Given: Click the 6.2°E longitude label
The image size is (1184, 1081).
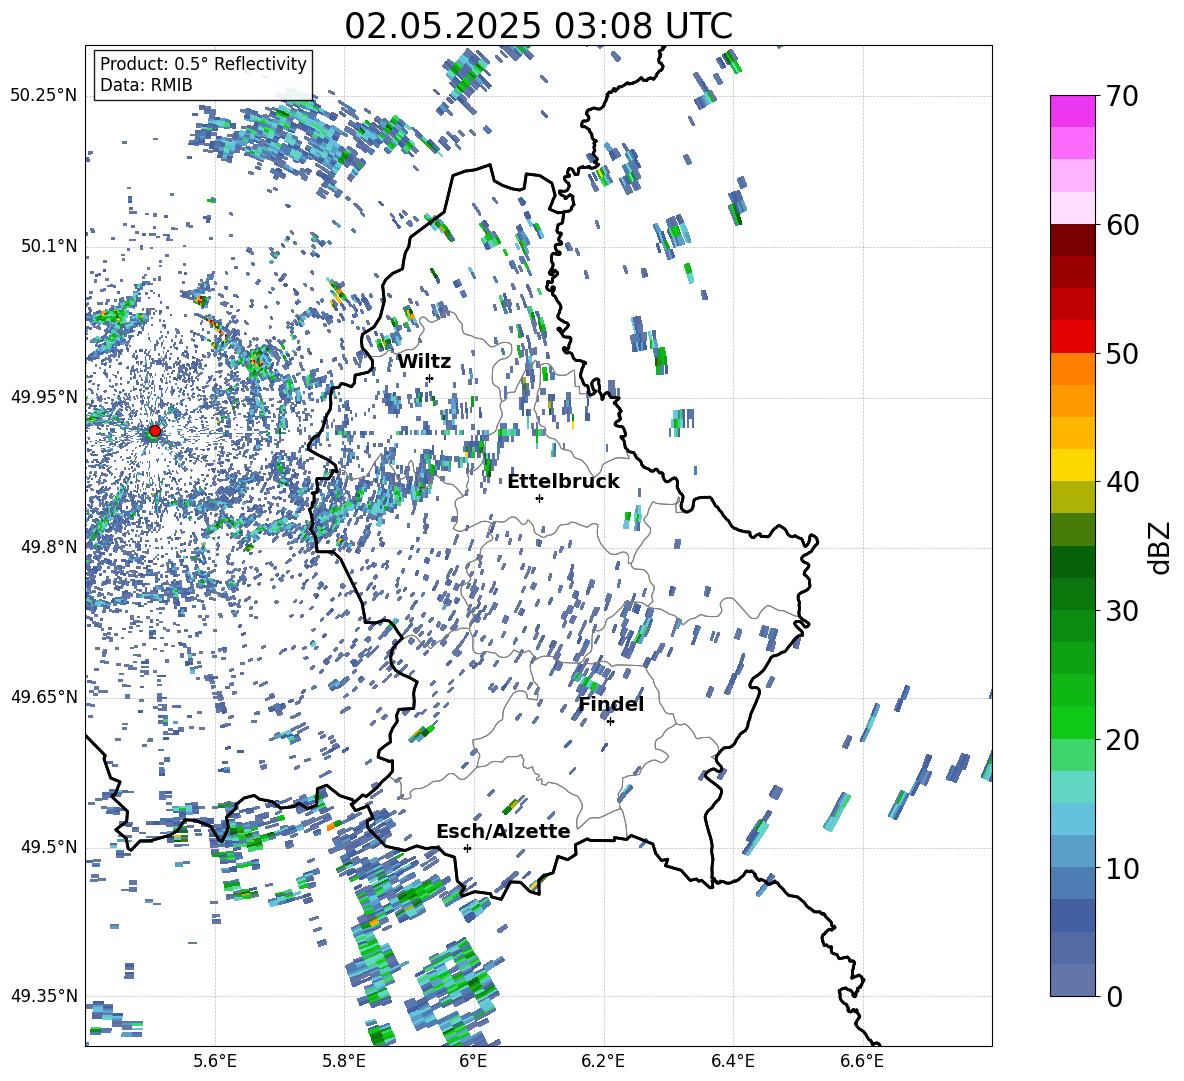Looking at the screenshot, I should (603, 1061).
